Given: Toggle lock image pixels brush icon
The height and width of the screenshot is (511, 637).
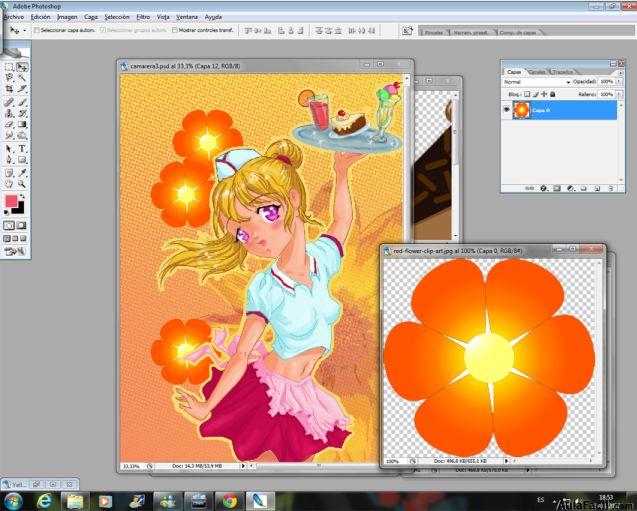Looking at the screenshot, I should (x=536, y=94).
